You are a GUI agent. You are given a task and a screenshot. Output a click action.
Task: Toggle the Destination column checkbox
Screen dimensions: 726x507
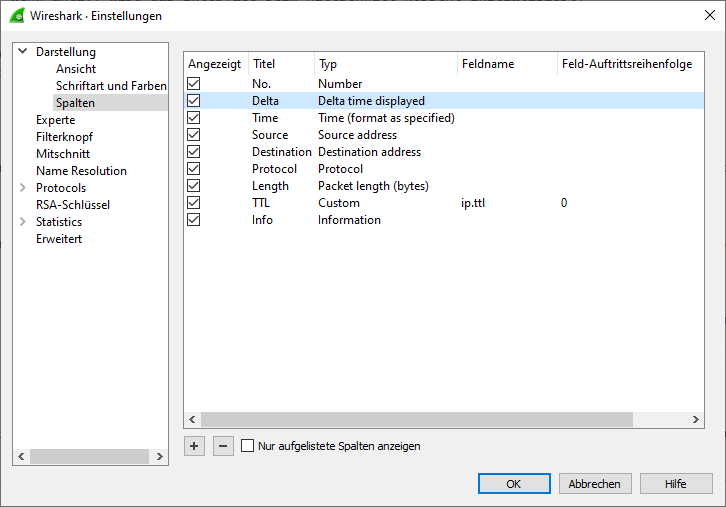pos(194,151)
